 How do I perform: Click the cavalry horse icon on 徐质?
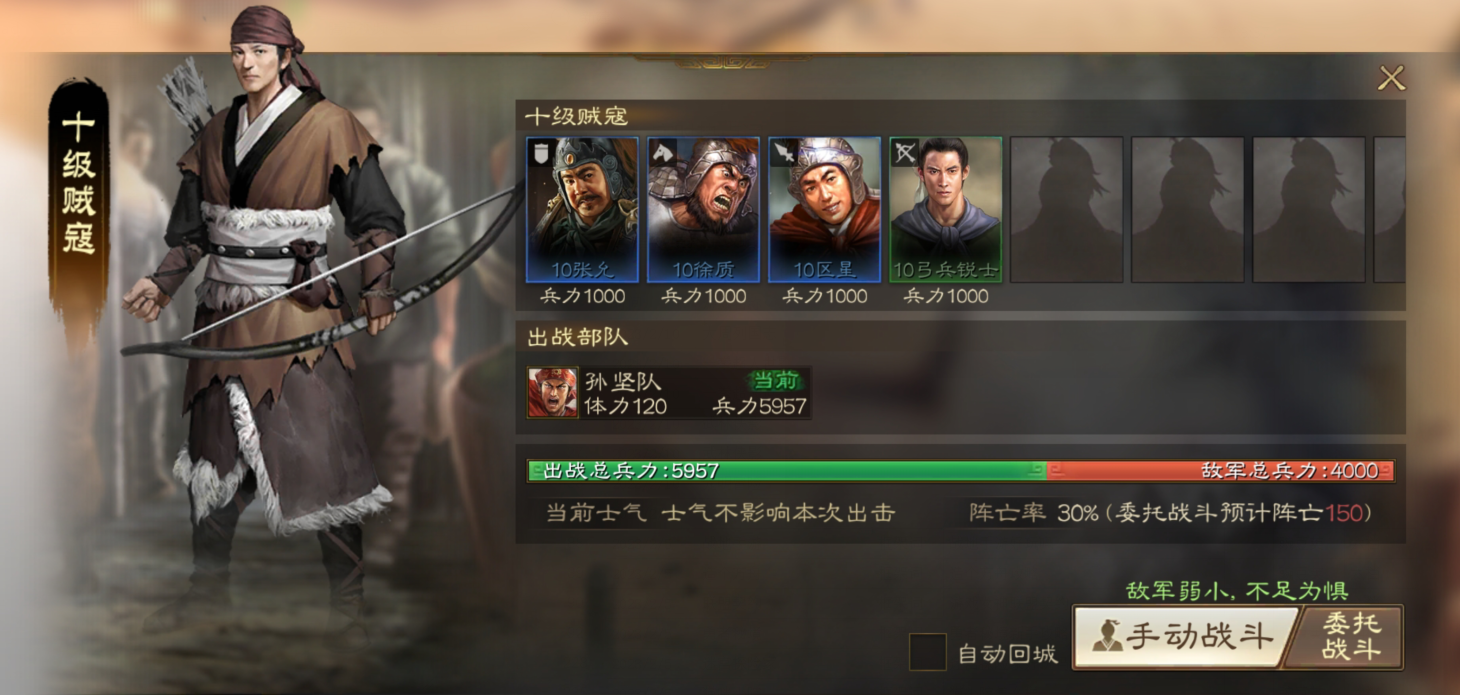(662, 152)
